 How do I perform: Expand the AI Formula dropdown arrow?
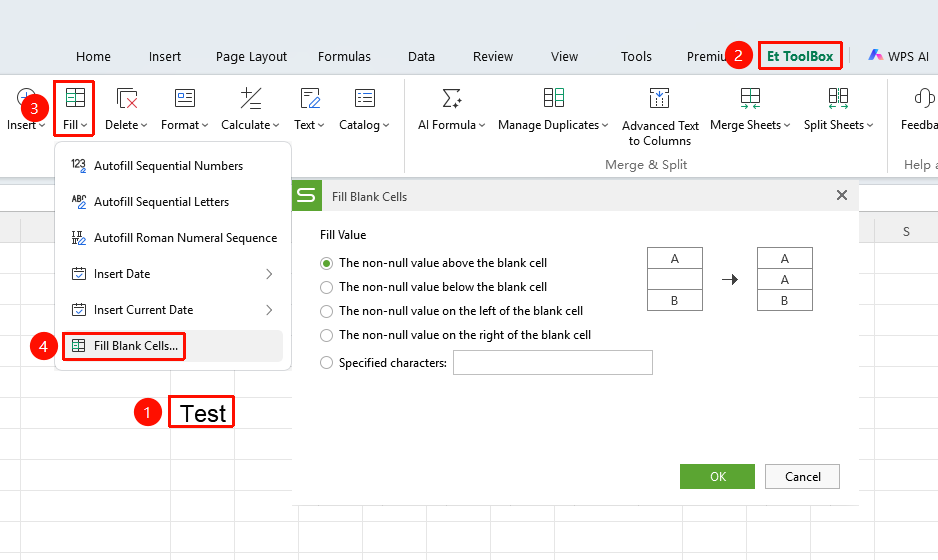(x=482, y=125)
